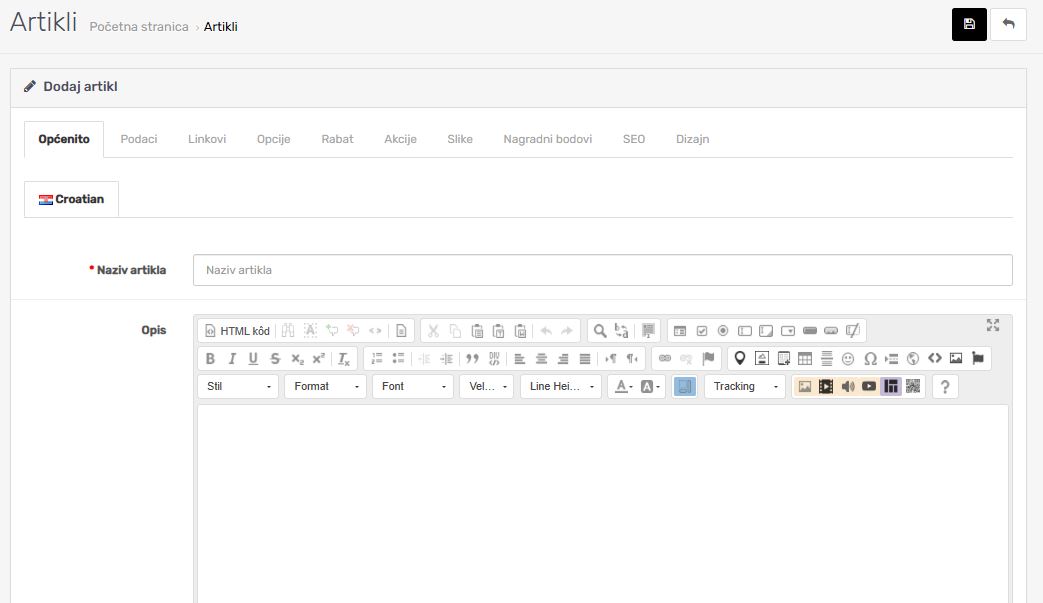Image resolution: width=1043 pixels, height=603 pixels.
Task: Apply bold formatting in the editor
Action: pyautogui.click(x=210, y=358)
